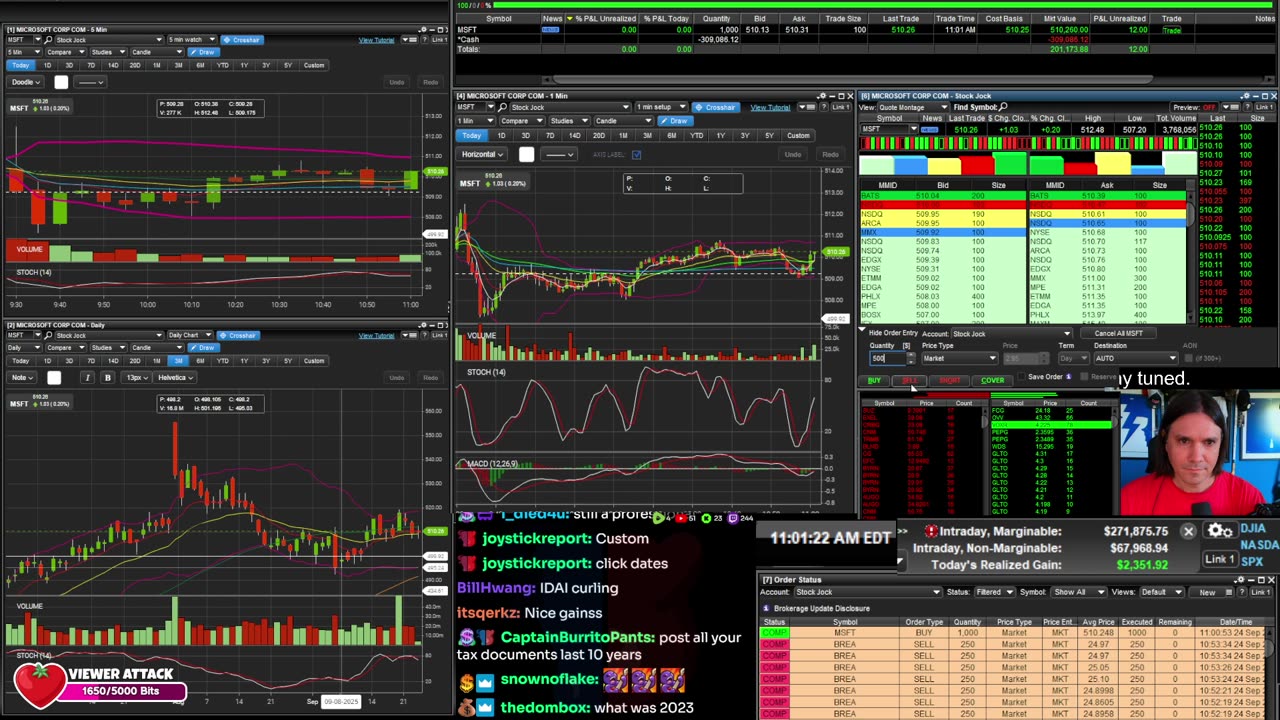
Task: Click the BUY order button
Action: (x=875, y=381)
